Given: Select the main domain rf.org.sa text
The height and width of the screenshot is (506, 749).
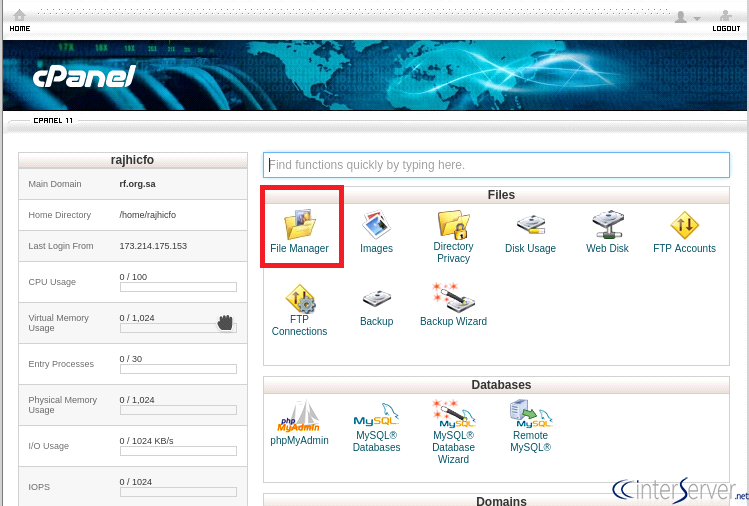Looking at the screenshot, I should pyautogui.click(x=138, y=184).
